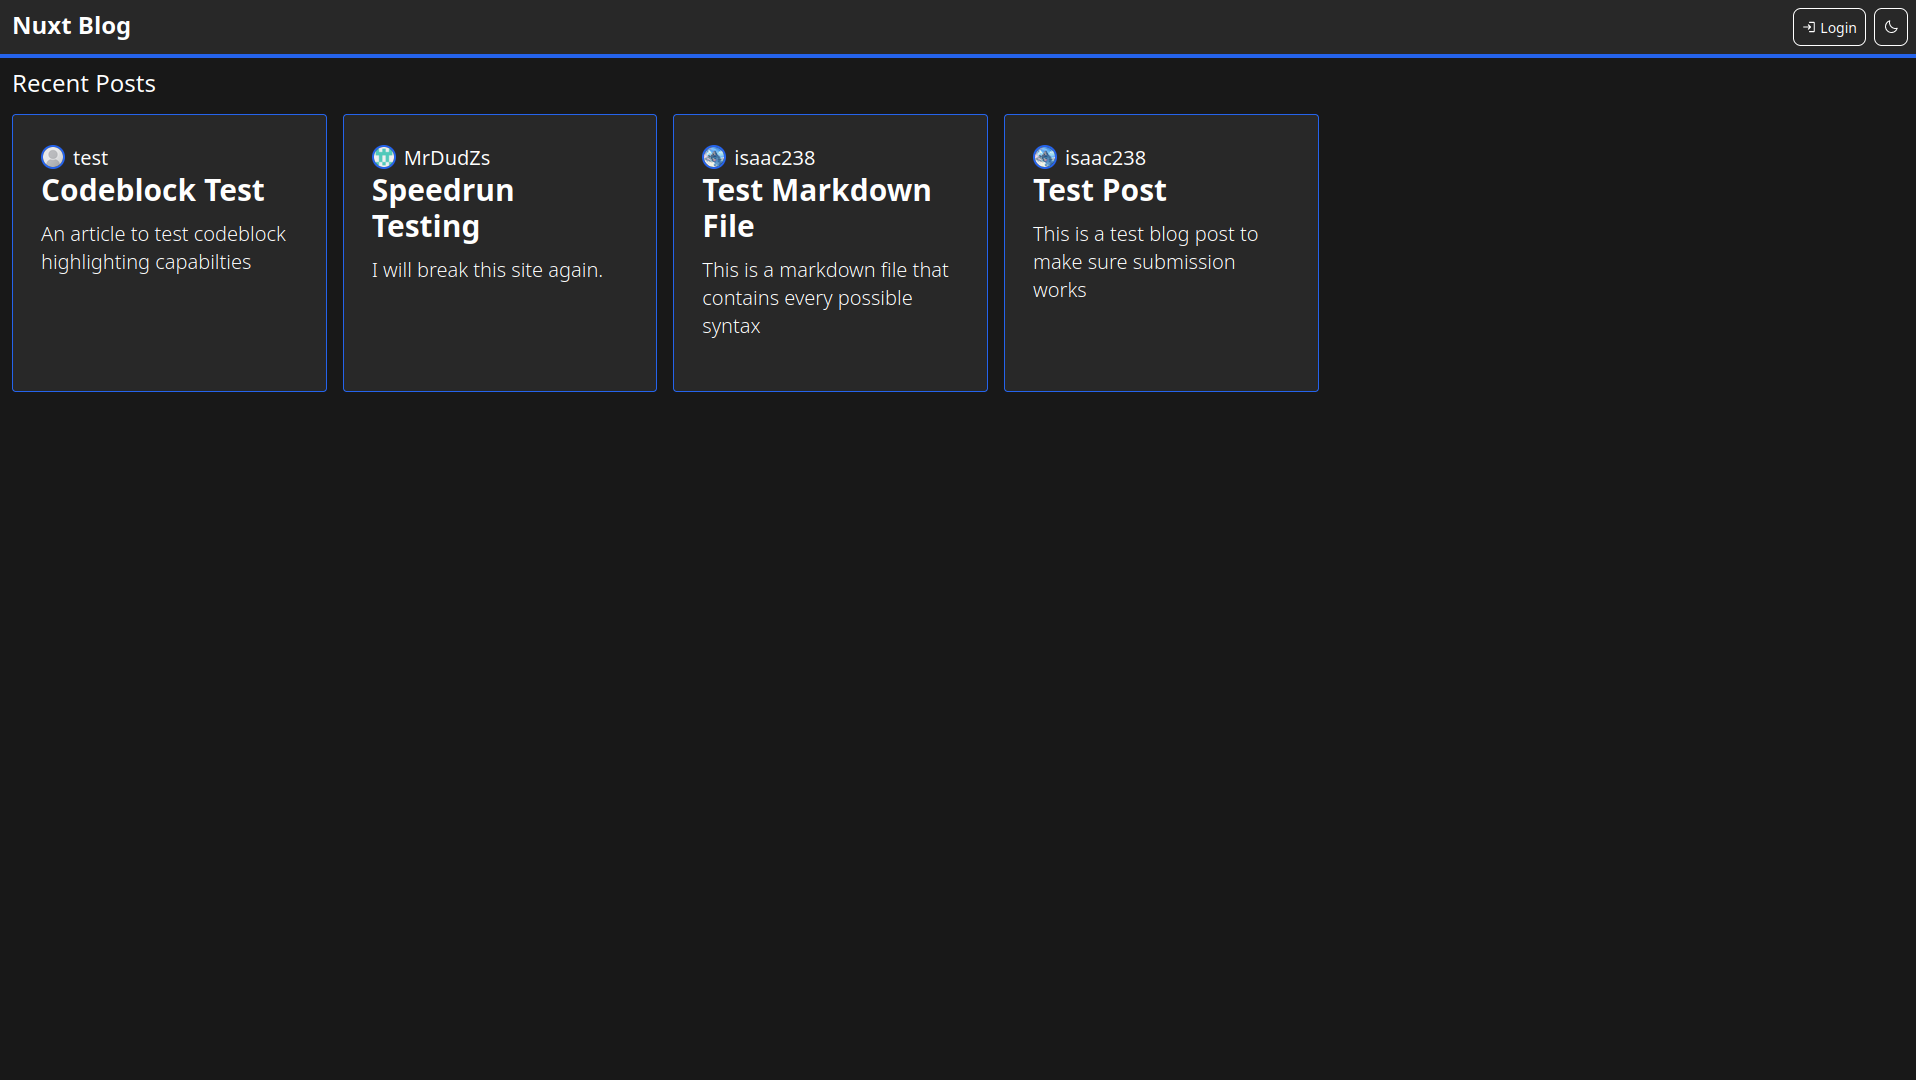
Task: Click the Test Markdown File description text
Action: [825, 298]
